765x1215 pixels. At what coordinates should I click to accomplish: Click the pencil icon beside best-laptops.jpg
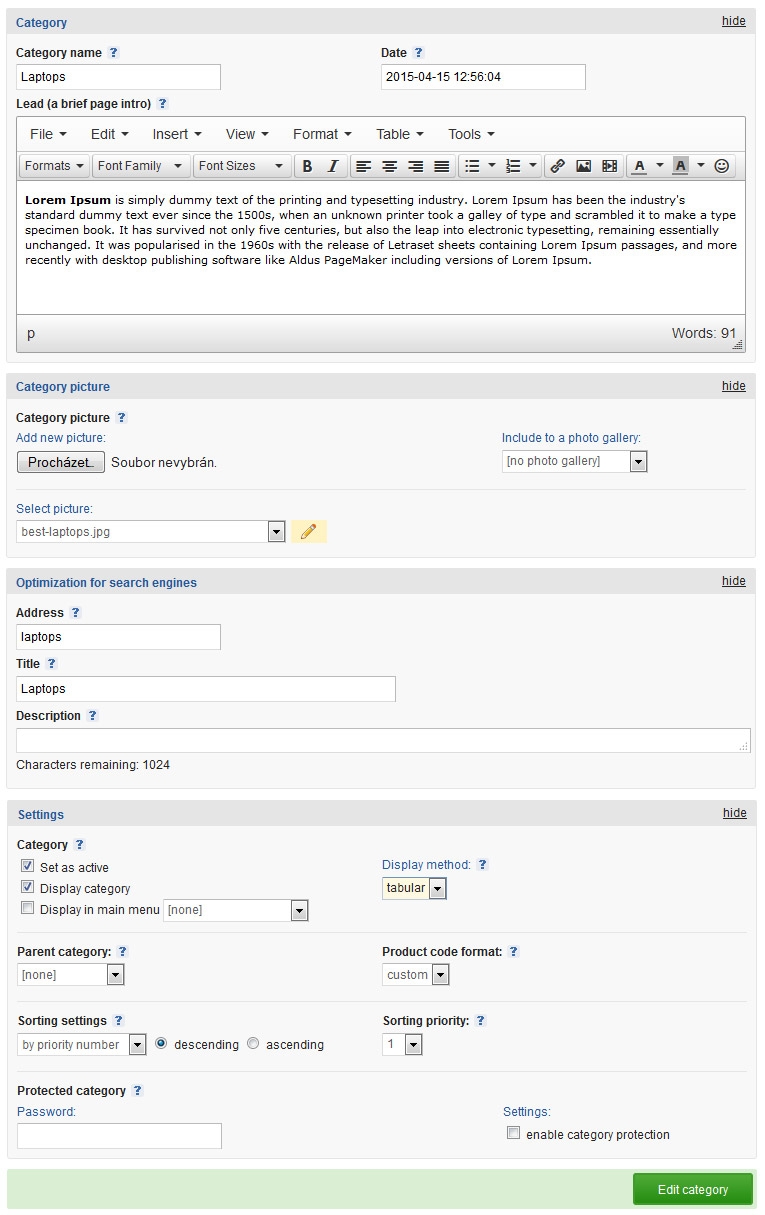pyautogui.click(x=308, y=532)
